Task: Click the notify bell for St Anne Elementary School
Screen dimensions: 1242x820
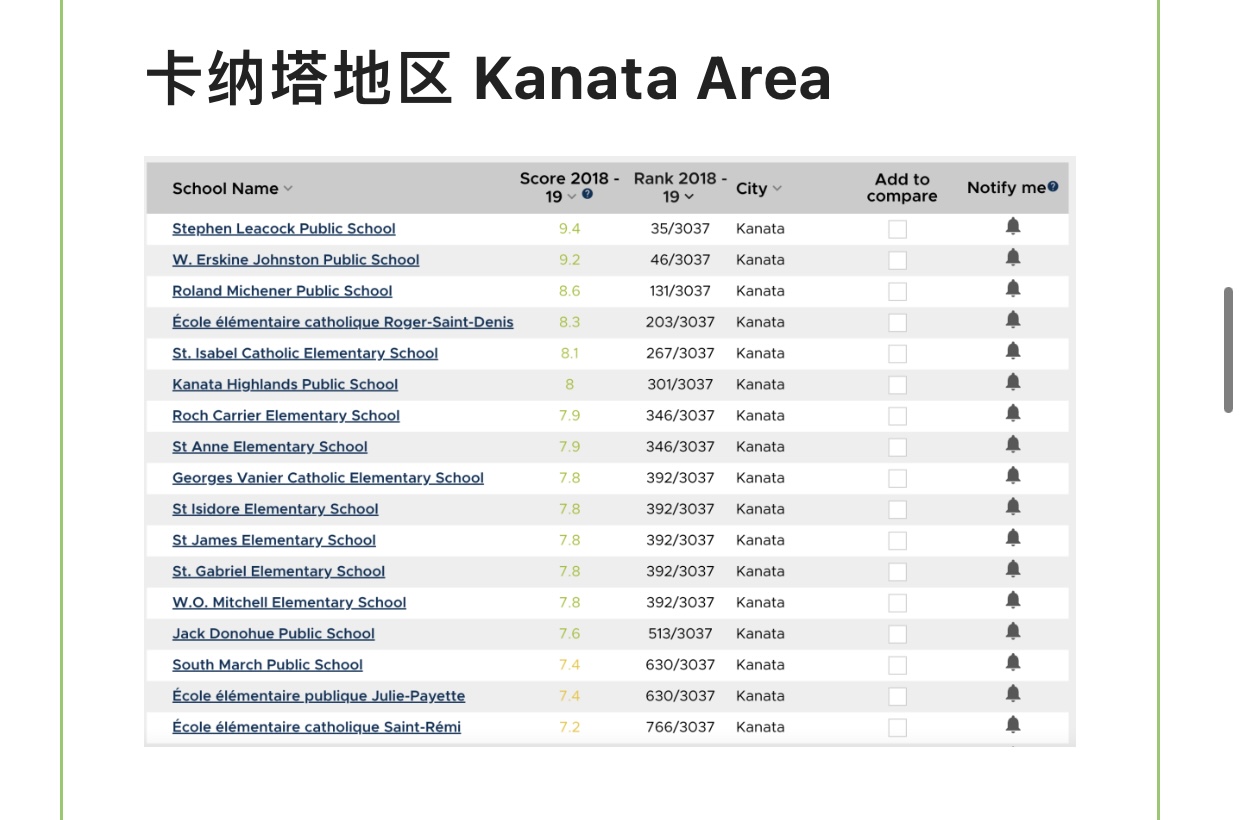Action: pos(1012,445)
